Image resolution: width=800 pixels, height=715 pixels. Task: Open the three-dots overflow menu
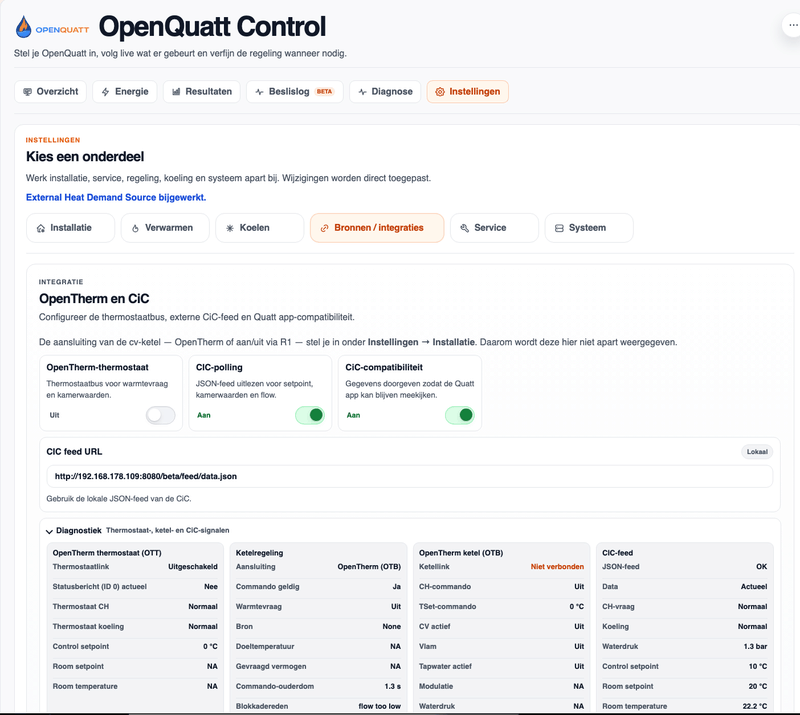tap(792, 25)
